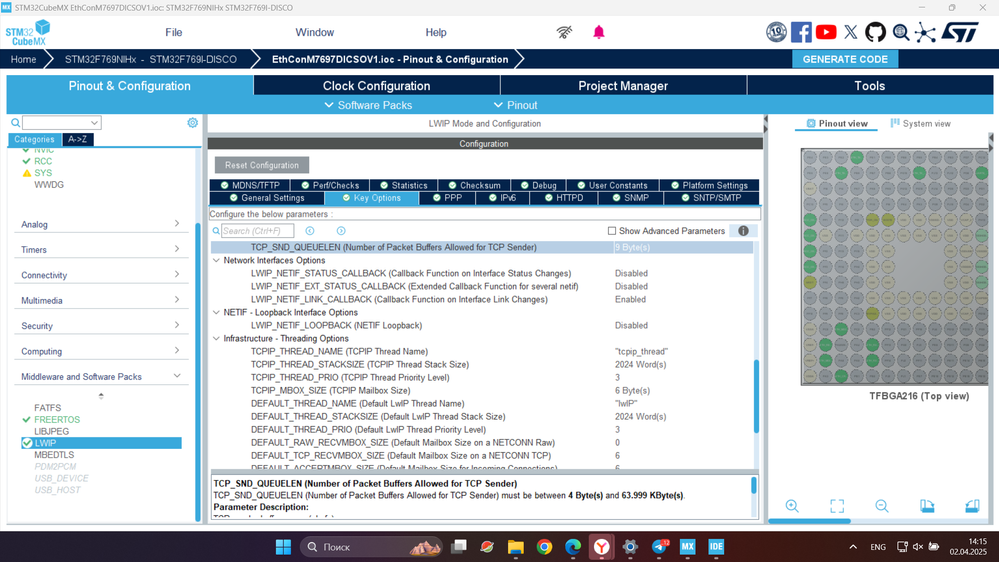Collapse Network Interfaces Options group
Screen dimensions: 999x562
click(x=217, y=260)
